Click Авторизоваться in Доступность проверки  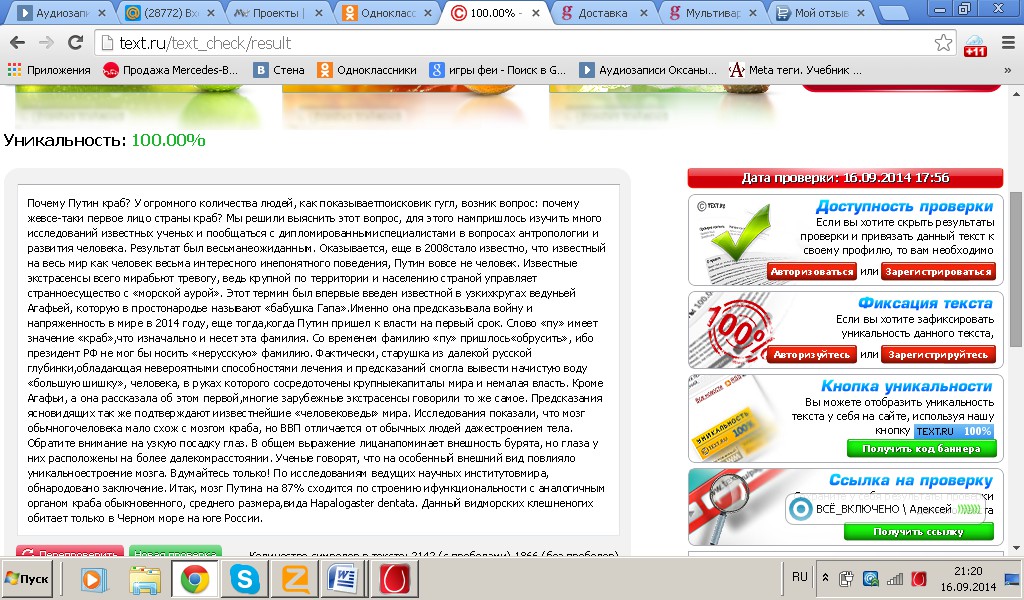812,272
